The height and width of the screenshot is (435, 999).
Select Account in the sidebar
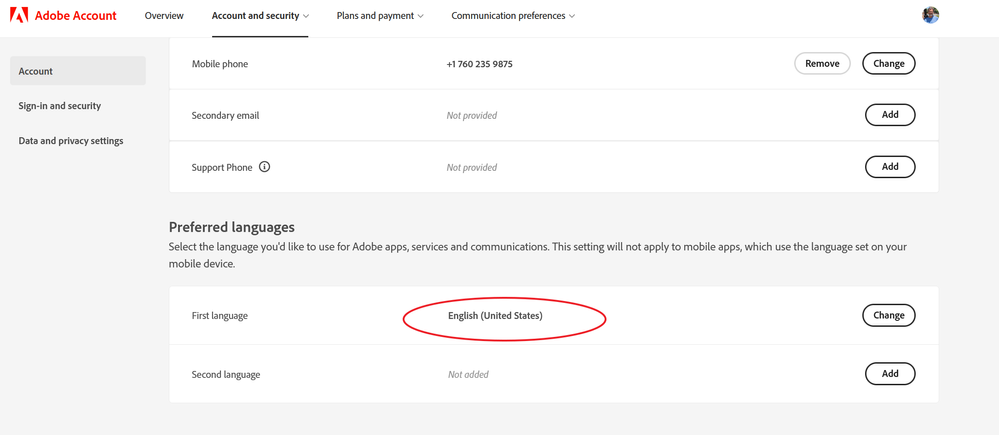tap(78, 71)
